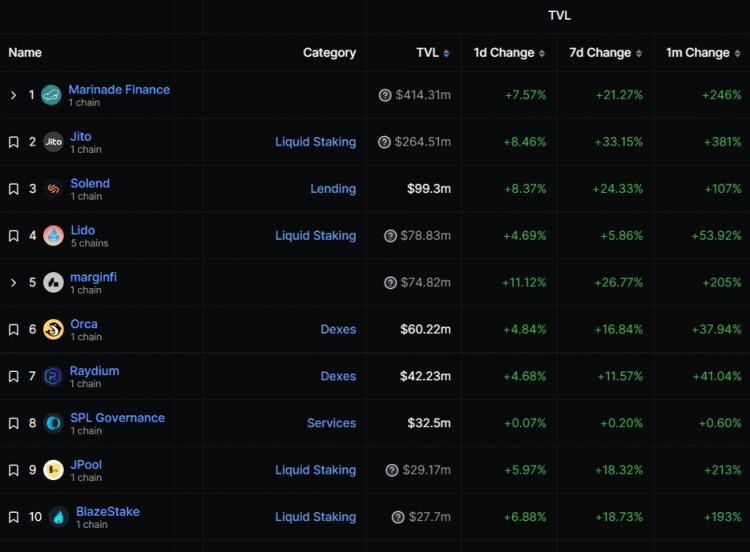The height and width of the screenshot is (552, 750).
Task: Click the +33.15% 7d change value
Action: coord(618,142)
